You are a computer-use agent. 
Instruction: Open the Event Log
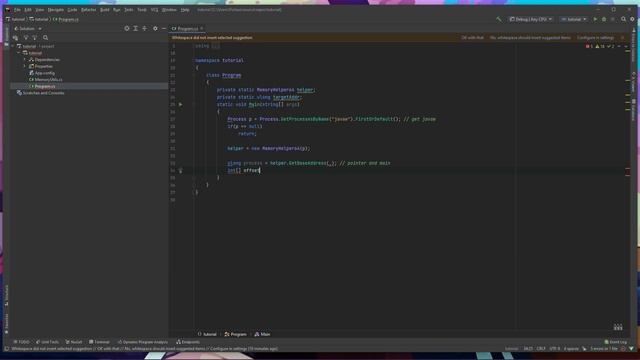click(x=616, y=342)
